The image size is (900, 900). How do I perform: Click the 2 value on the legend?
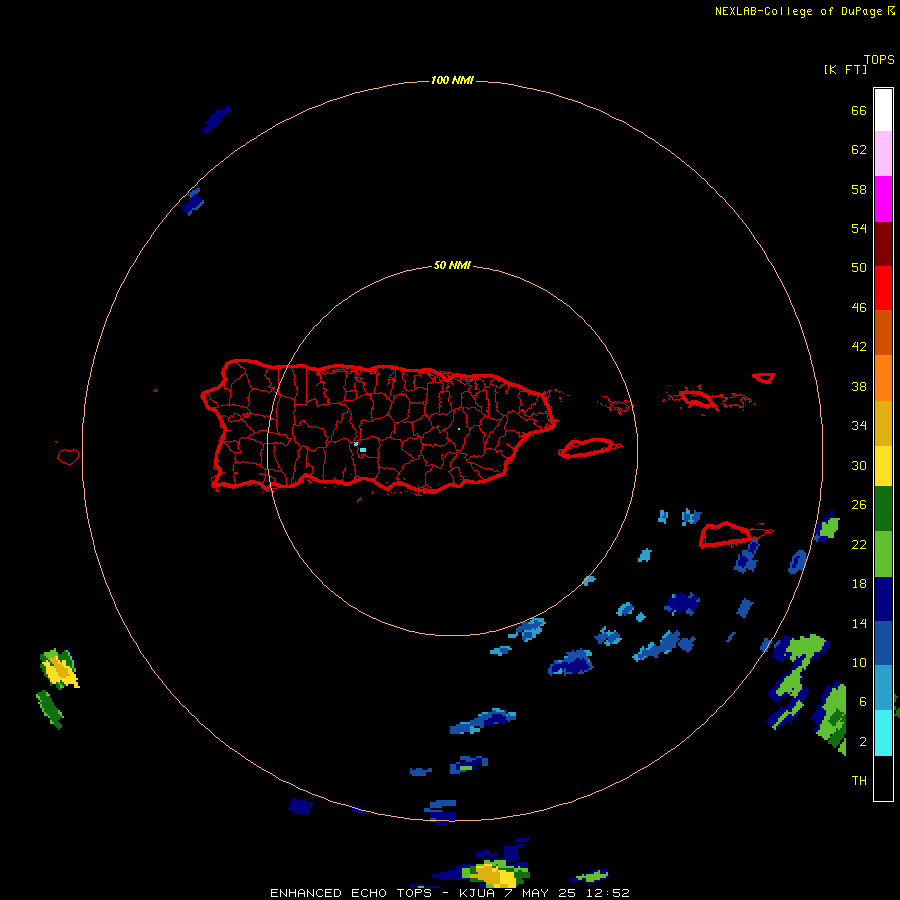863,742
